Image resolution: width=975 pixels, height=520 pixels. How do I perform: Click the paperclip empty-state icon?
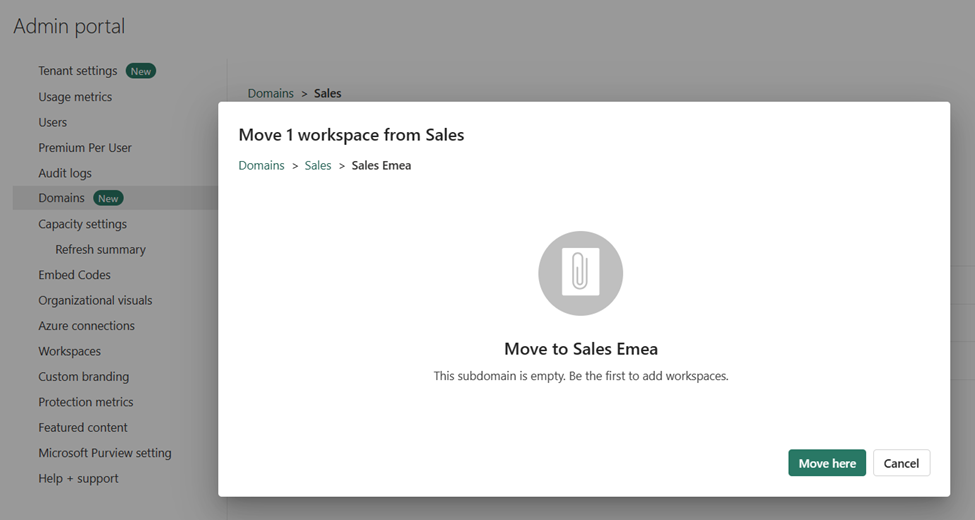tap(580, 273)
